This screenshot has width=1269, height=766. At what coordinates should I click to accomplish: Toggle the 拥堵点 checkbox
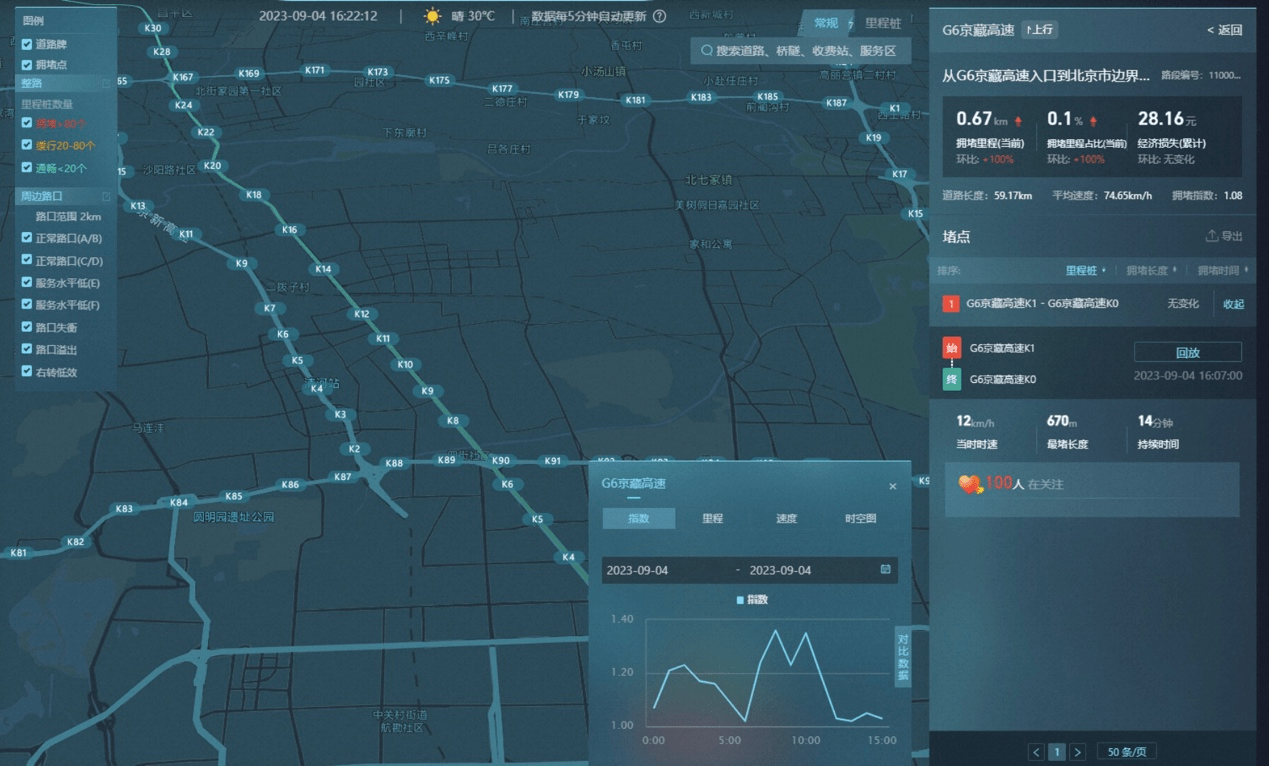point(27,64)
